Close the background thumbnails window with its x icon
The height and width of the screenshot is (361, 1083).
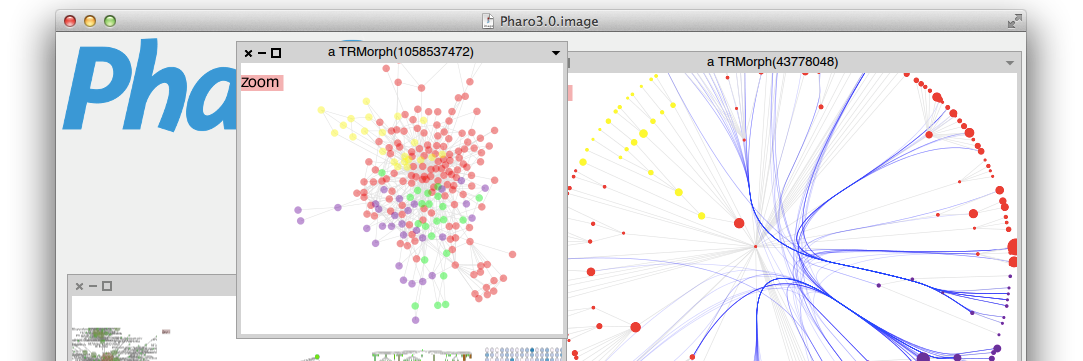coord(79,286)
